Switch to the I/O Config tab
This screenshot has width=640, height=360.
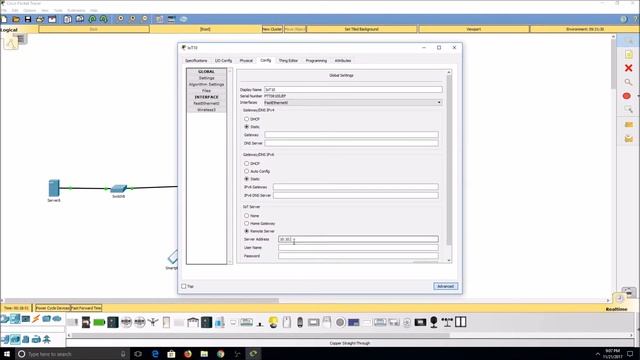[x=223, y=60]
